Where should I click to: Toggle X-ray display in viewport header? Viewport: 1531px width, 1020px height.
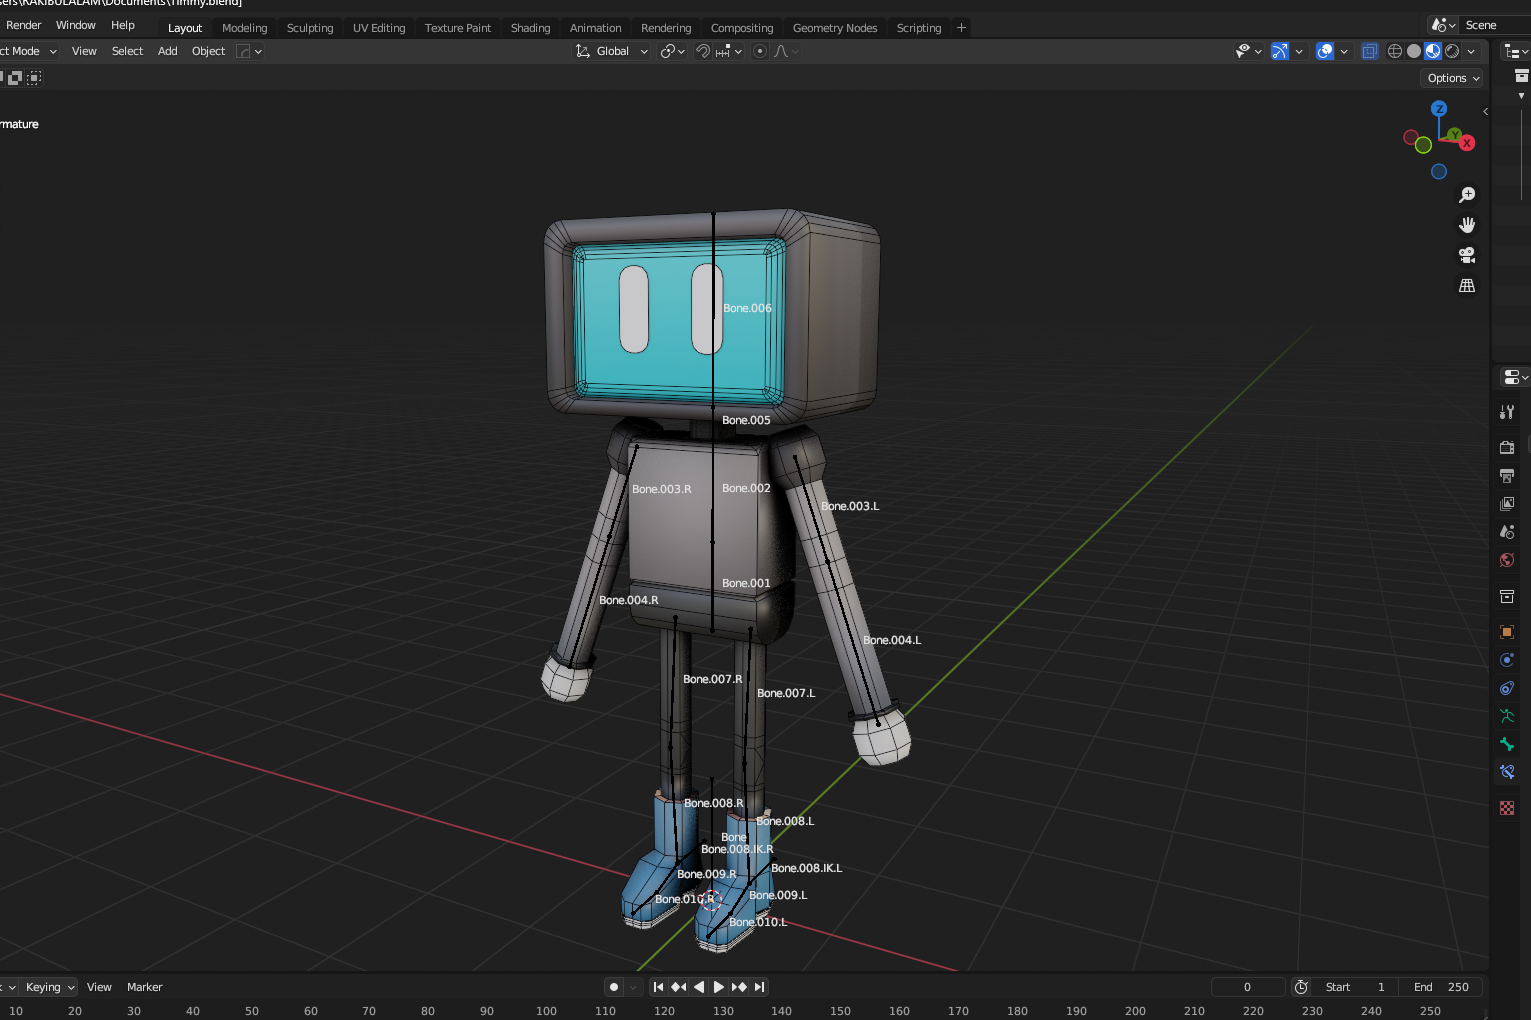click(1370, 51)
